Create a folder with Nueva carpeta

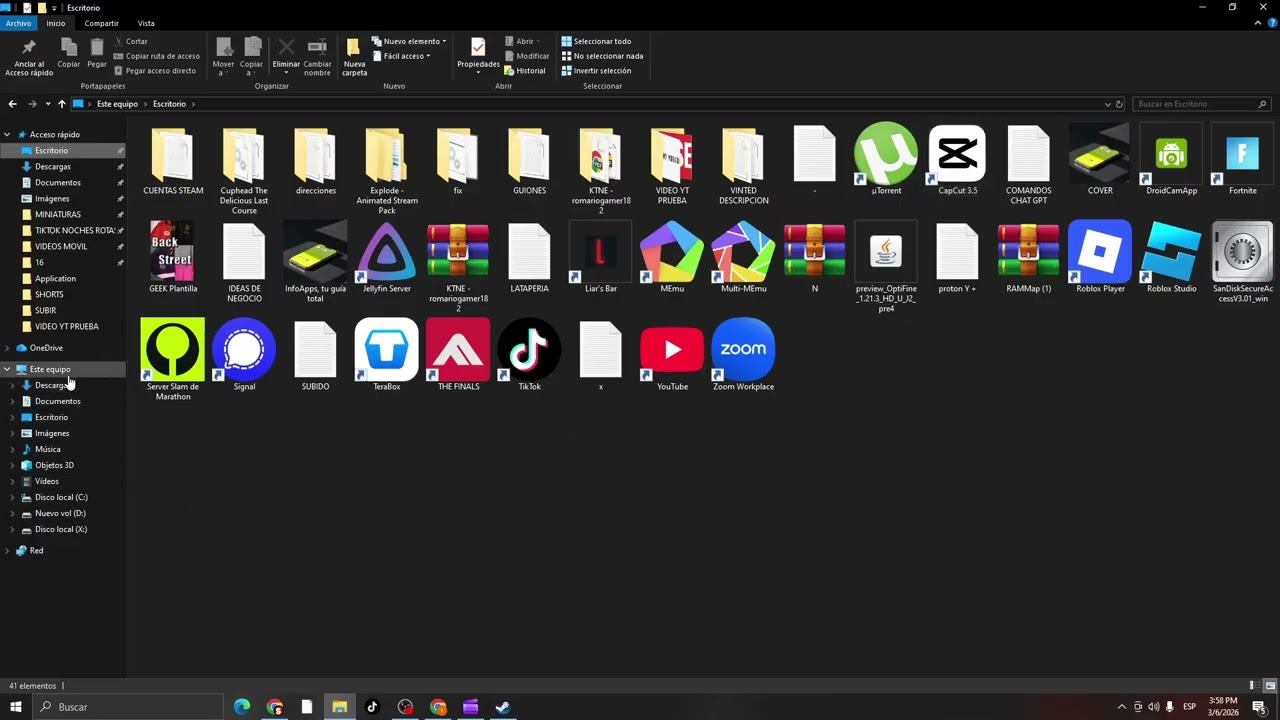click(x=354, y=56)
